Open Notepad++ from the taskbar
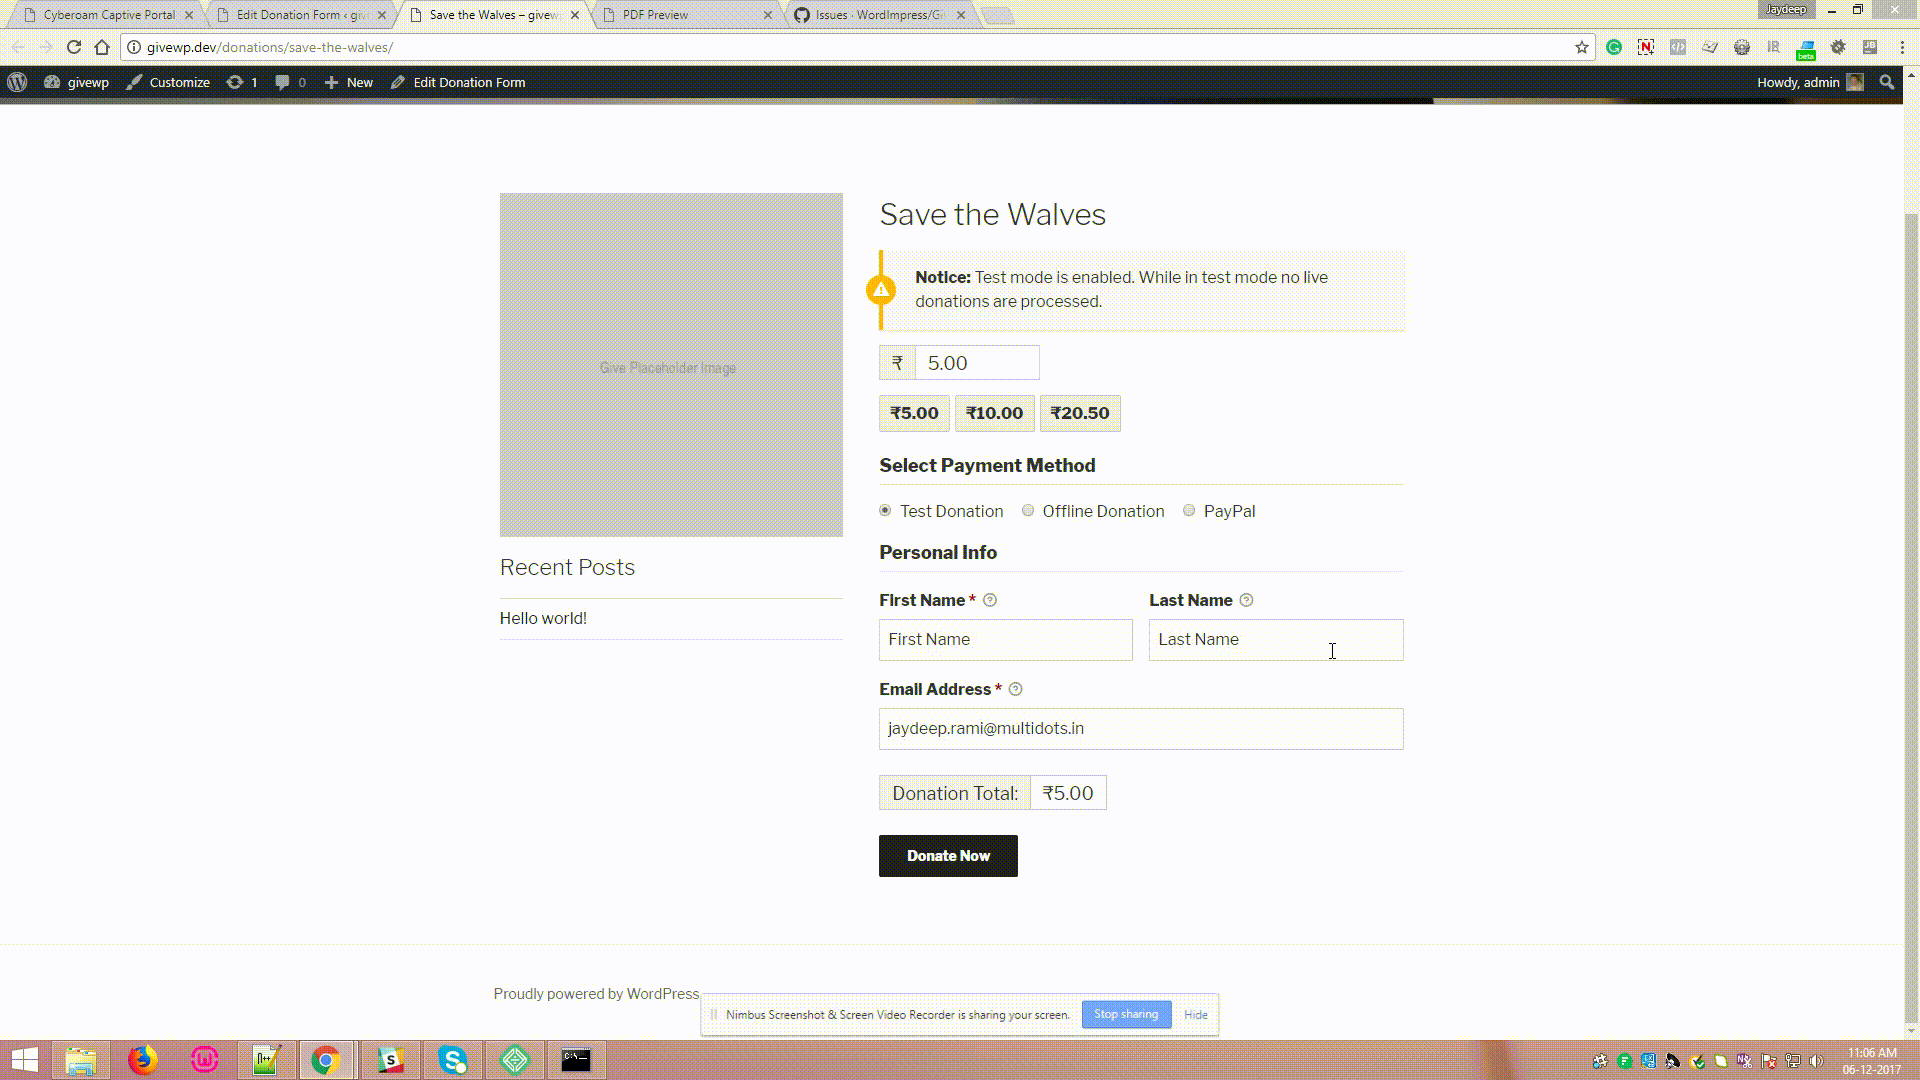 coord(266,1060)
